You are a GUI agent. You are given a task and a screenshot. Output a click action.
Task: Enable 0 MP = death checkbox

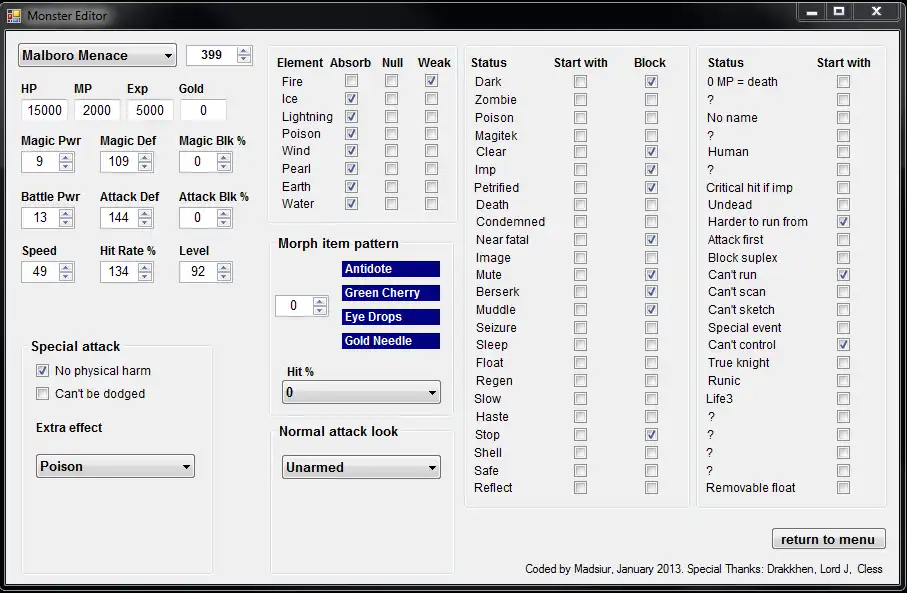tap(843, 82)
